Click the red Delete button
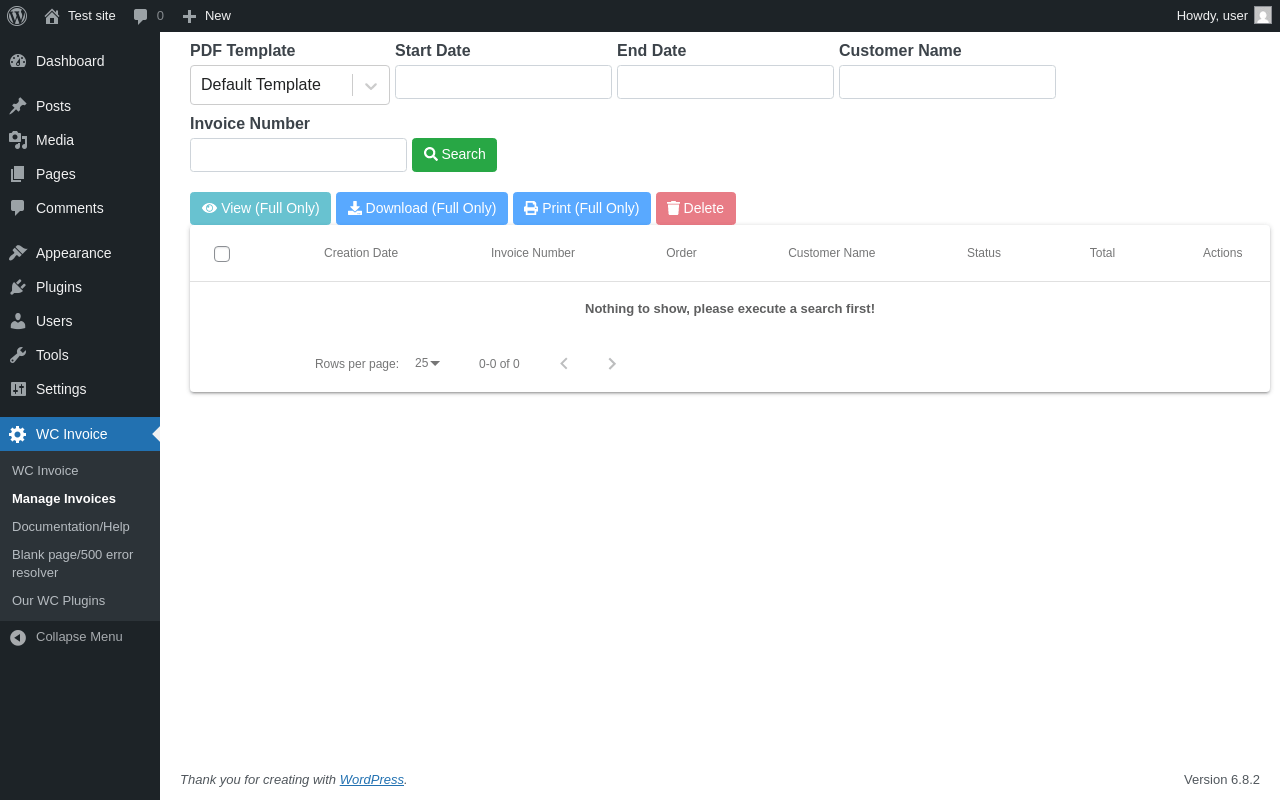Viewport: 1280px width, 800px height. (x=696, y=208)
